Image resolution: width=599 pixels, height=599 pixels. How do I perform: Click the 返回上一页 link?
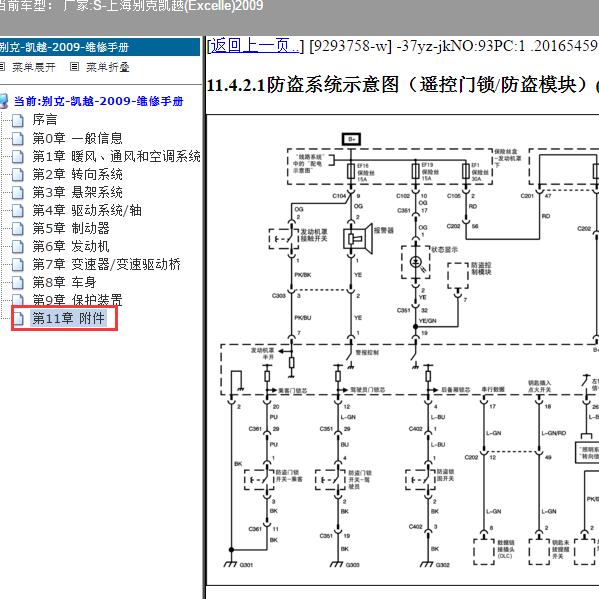pos(254,46)
